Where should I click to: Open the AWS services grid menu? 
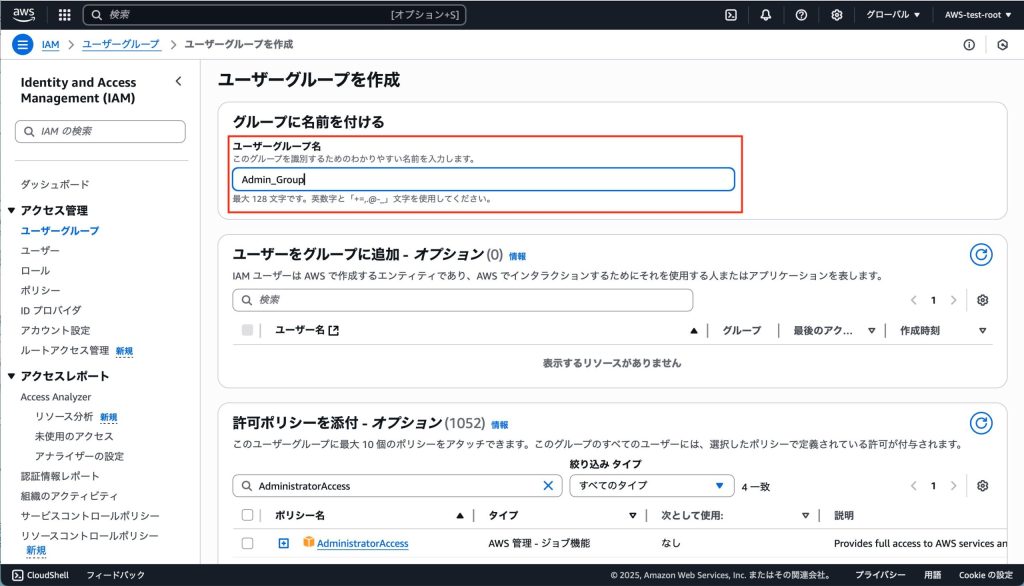click(x=64, y=14)
